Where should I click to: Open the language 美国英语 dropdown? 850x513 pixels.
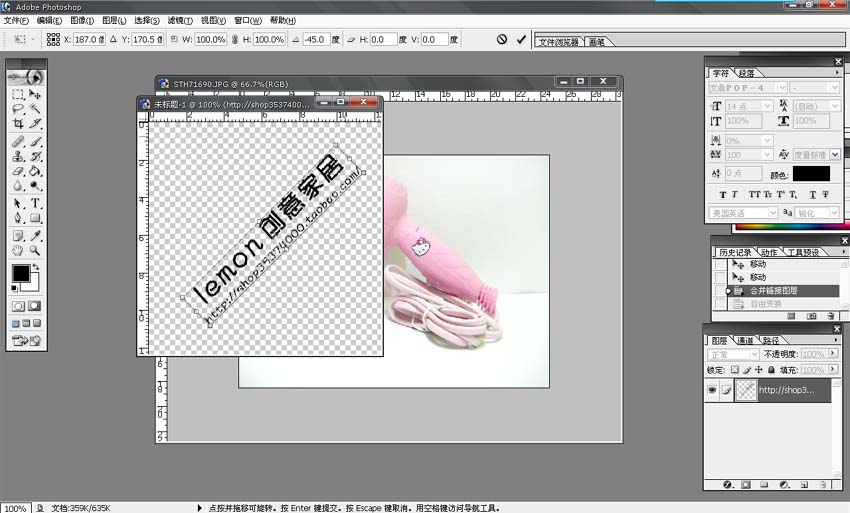coord(773,213)
